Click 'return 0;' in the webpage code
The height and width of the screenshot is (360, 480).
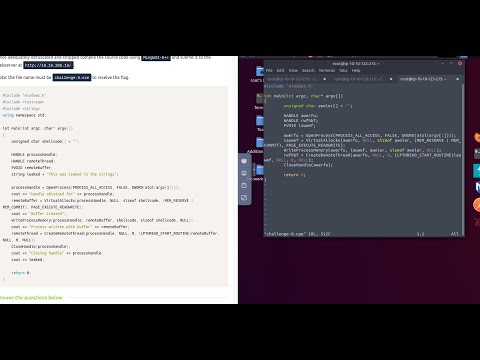[21, 273]
